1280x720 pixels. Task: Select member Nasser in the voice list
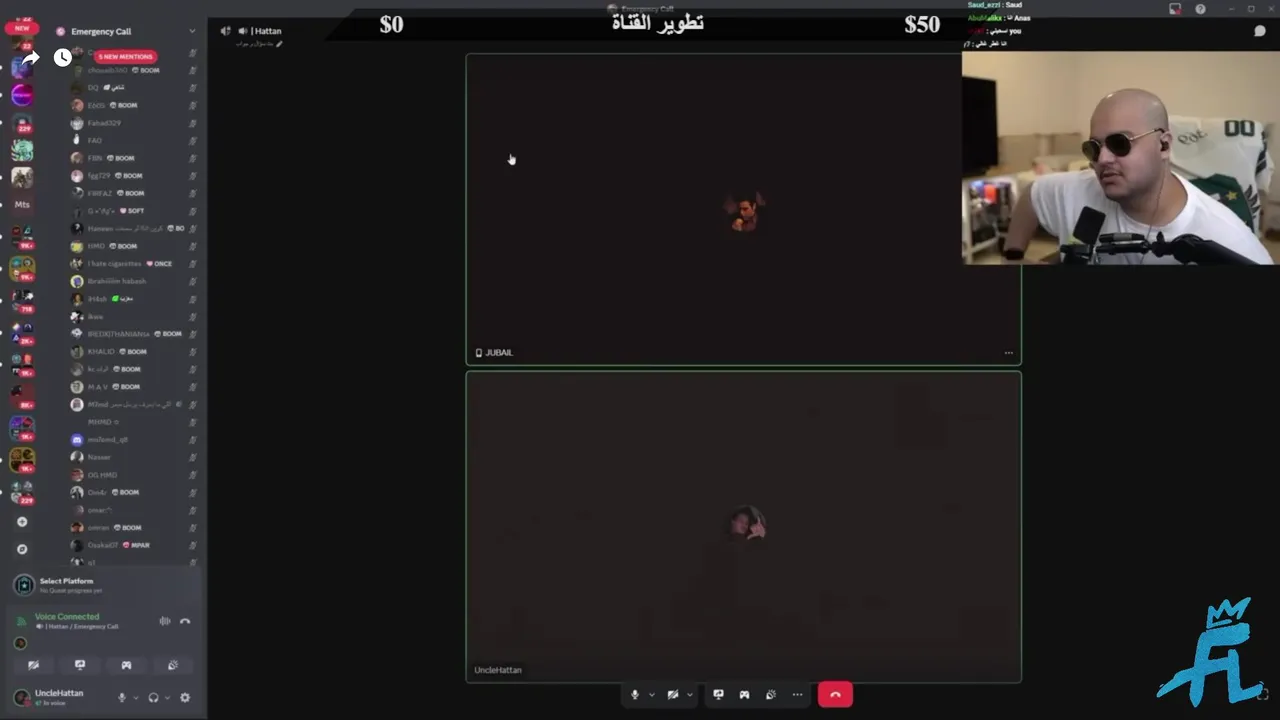(134, 457)
